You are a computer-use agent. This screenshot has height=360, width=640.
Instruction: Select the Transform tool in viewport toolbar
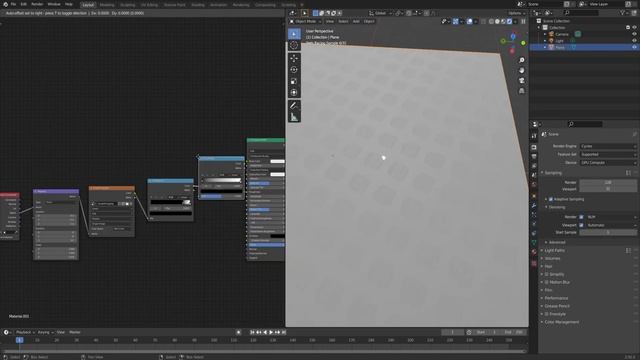tap(294, 93)
